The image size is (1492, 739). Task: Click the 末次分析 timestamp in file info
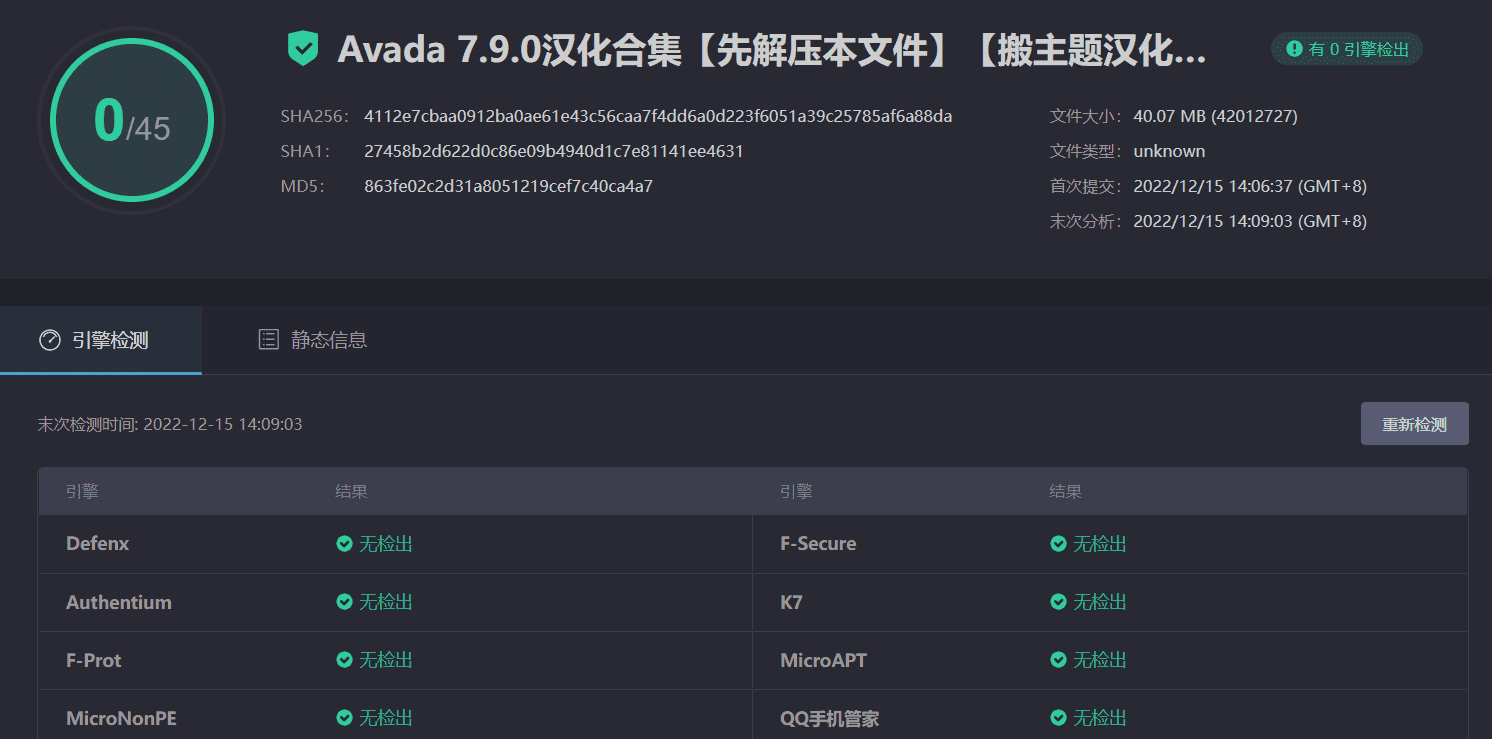point(1250,221)
